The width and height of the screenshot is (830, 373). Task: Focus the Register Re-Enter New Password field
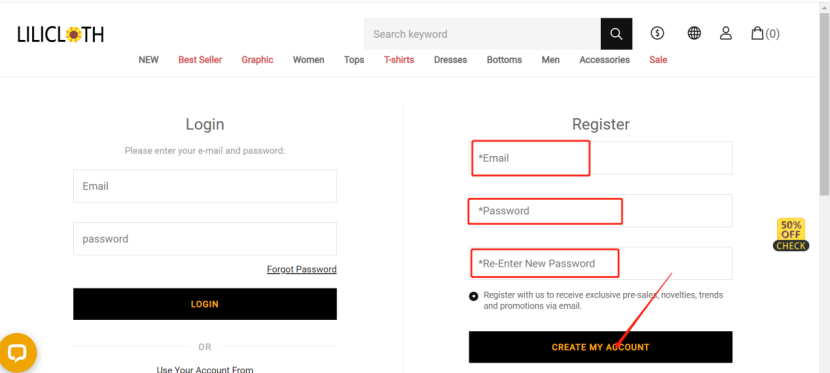(600, 263)
